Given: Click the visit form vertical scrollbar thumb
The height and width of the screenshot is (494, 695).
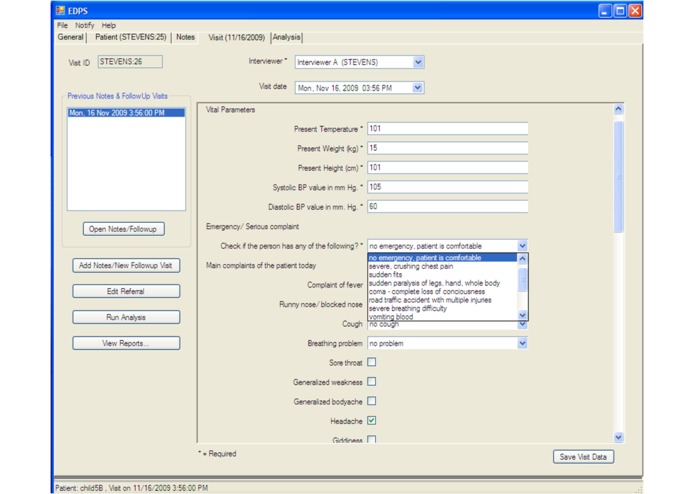Looking at the screenshot, I should (618, 176).
